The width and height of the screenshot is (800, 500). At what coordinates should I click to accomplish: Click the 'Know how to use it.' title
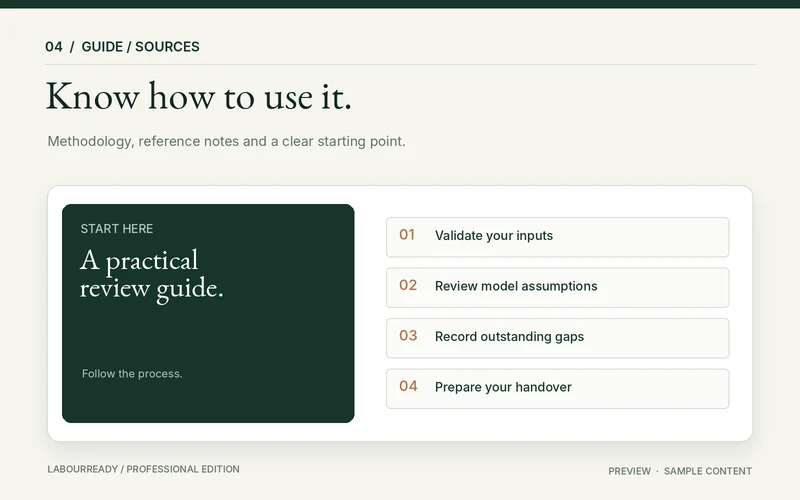(199, 96)
